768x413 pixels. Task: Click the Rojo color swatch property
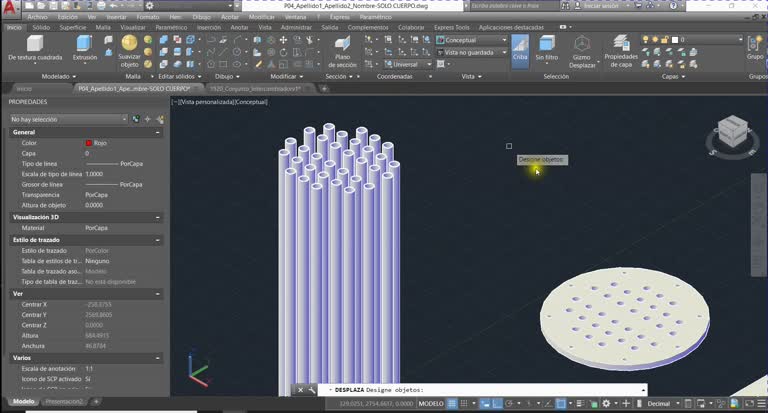89,143
